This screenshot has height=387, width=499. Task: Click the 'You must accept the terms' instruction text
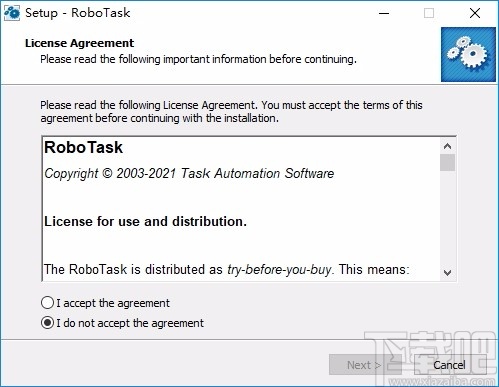[x=231, y=112]
